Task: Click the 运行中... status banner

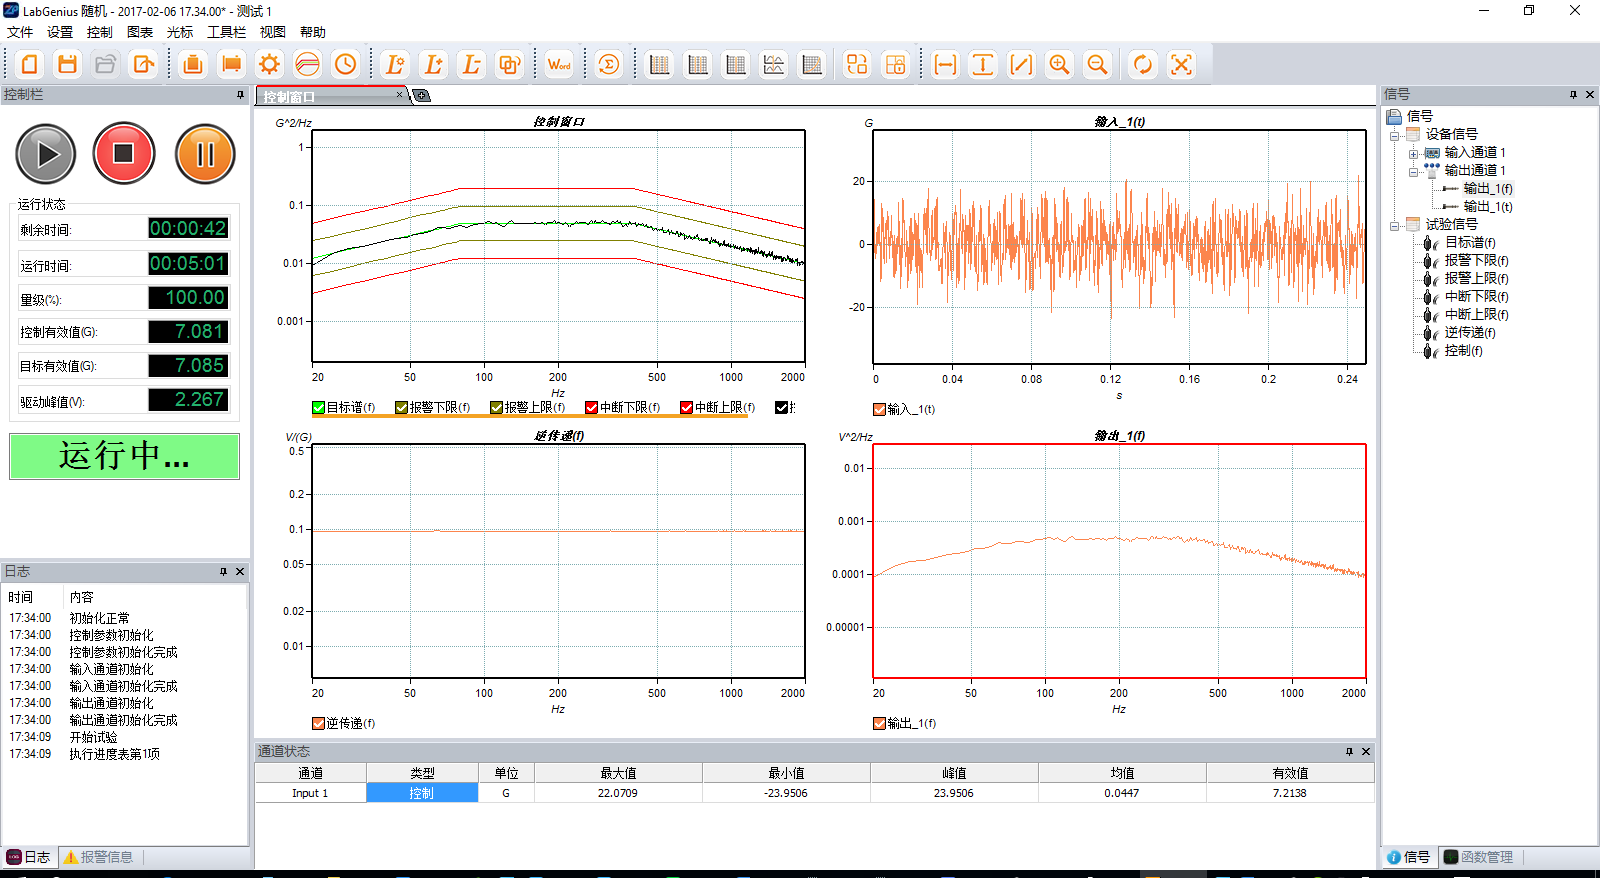Action: [124, 456]
